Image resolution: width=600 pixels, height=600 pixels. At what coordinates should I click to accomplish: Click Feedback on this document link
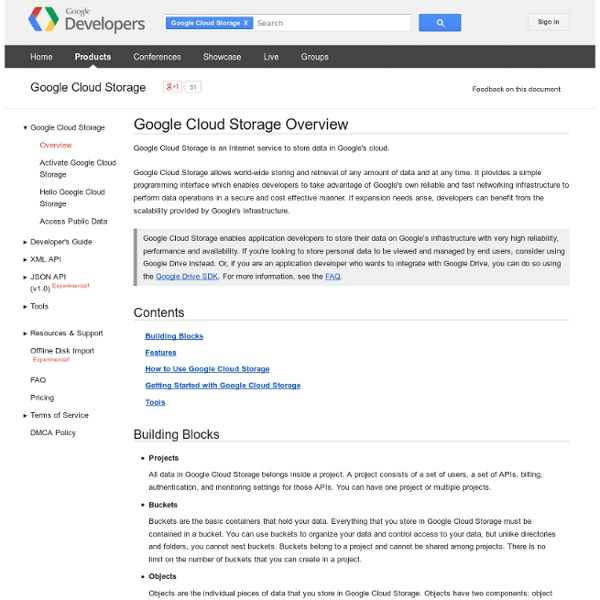[x=516, y=89]
